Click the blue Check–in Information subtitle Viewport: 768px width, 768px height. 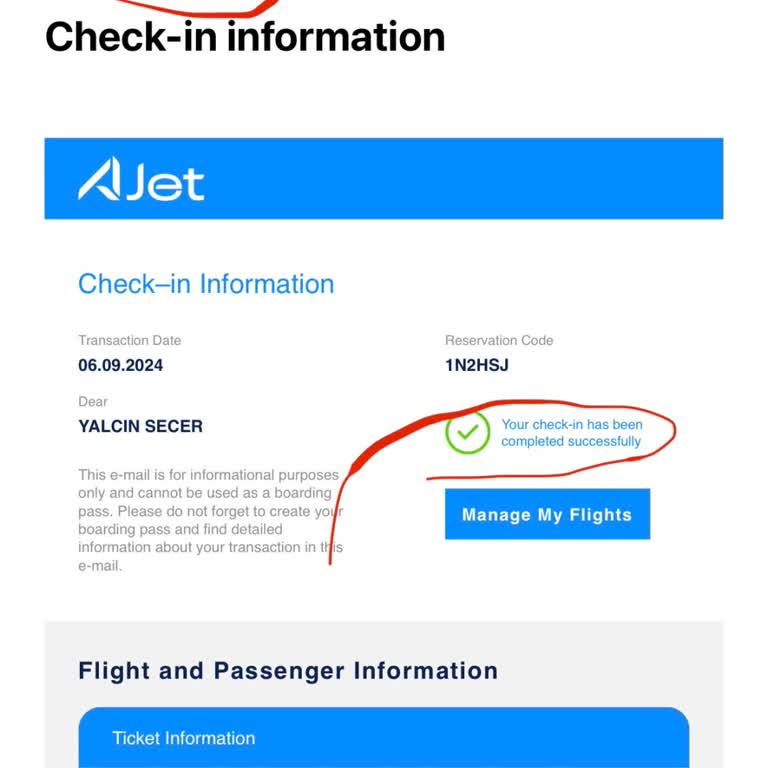point(206,284)
